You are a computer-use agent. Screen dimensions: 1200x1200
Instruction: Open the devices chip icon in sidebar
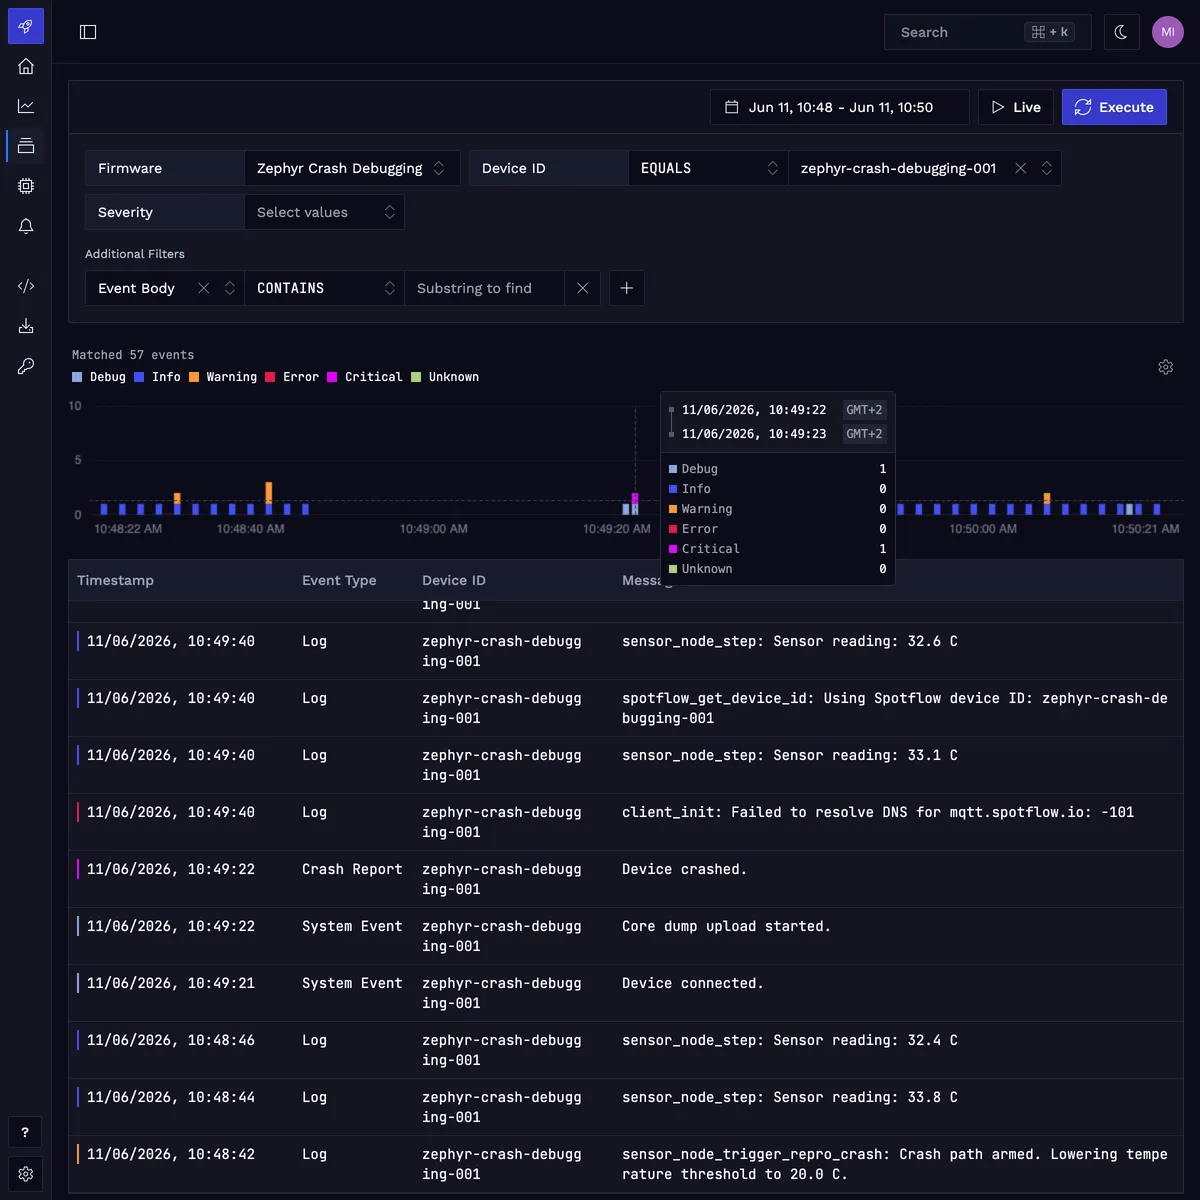click(x=26, y=186)
